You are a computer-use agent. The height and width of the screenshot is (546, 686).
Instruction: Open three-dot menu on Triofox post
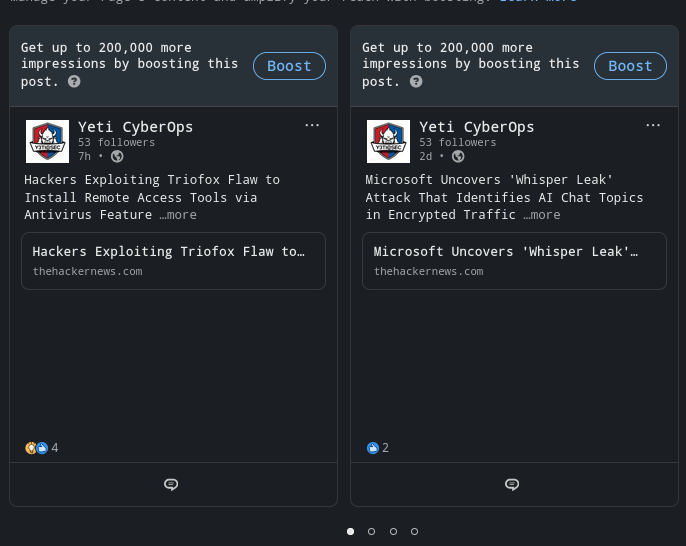pos(312,126)
